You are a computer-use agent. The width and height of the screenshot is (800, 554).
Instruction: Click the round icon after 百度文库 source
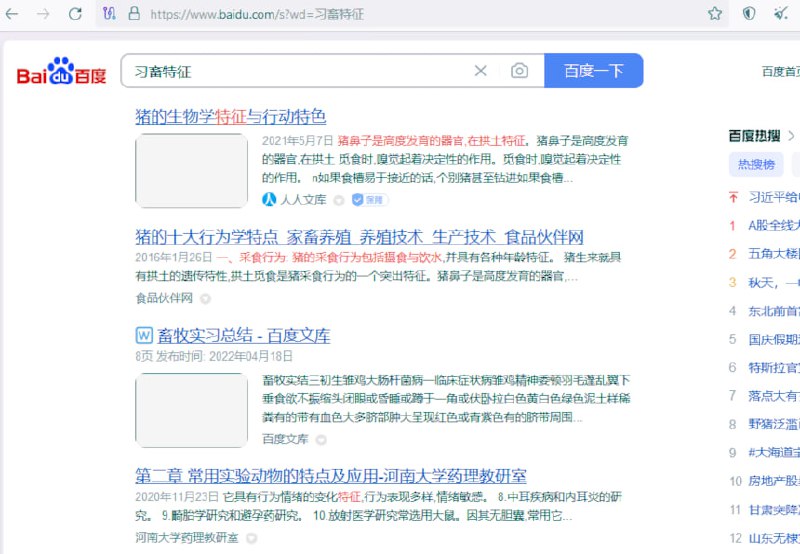tap(321, 440)
